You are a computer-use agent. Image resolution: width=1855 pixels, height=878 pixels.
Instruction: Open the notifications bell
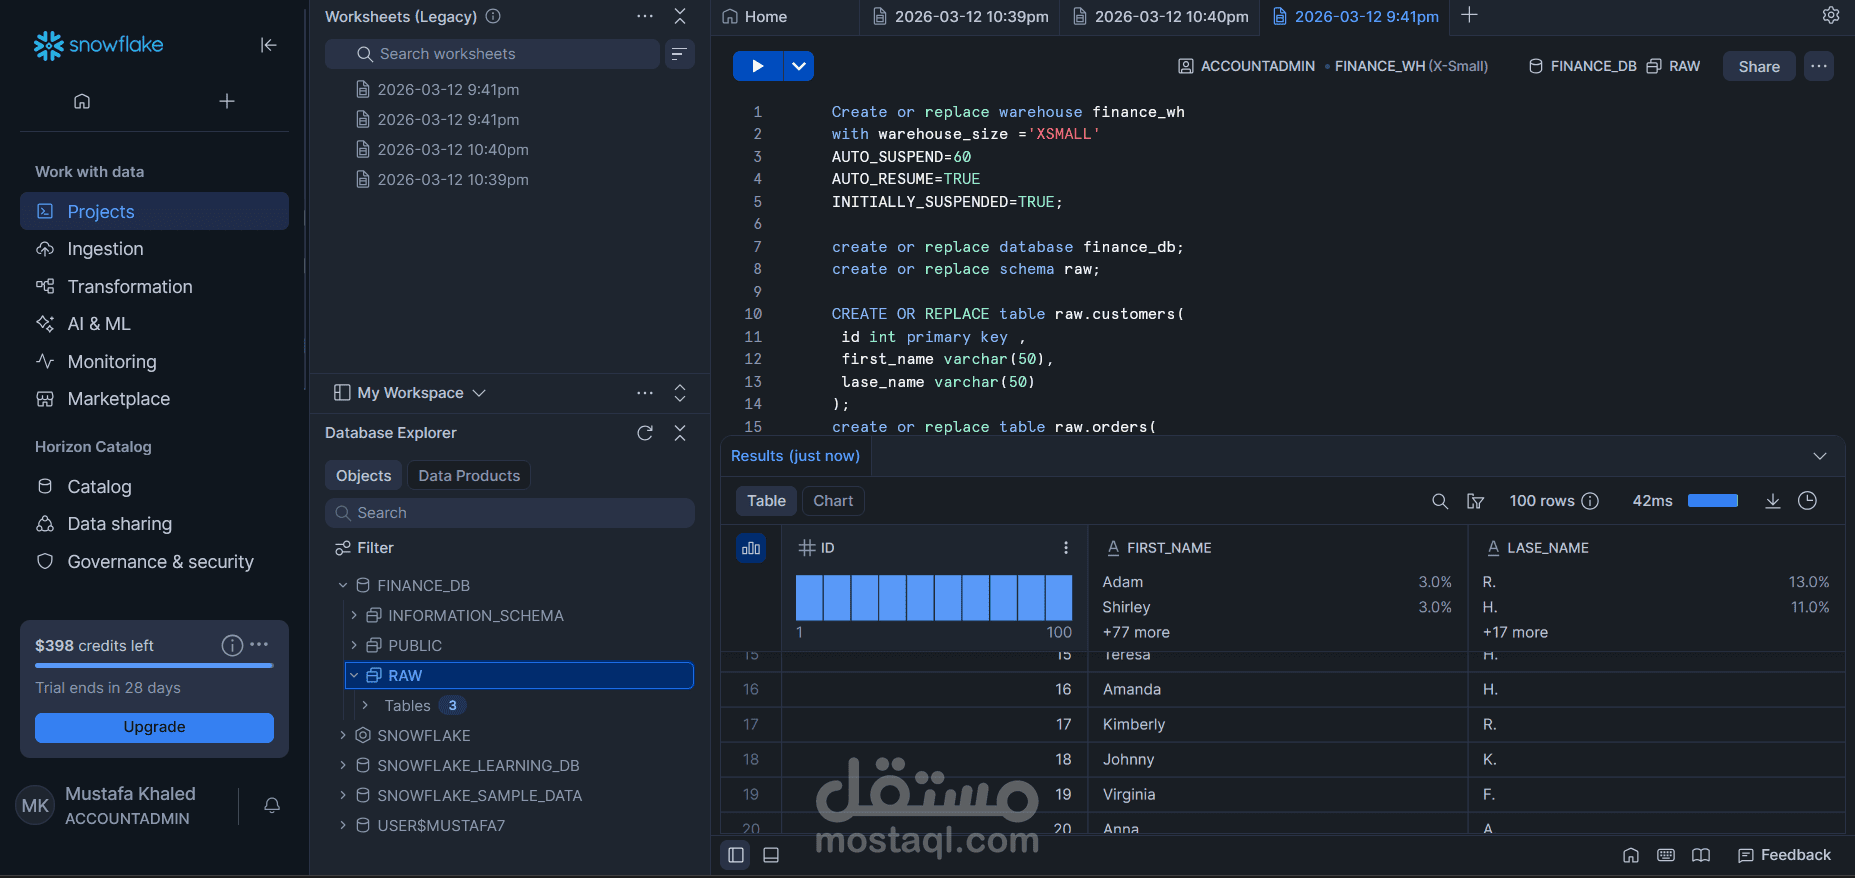tap(272, 805)
